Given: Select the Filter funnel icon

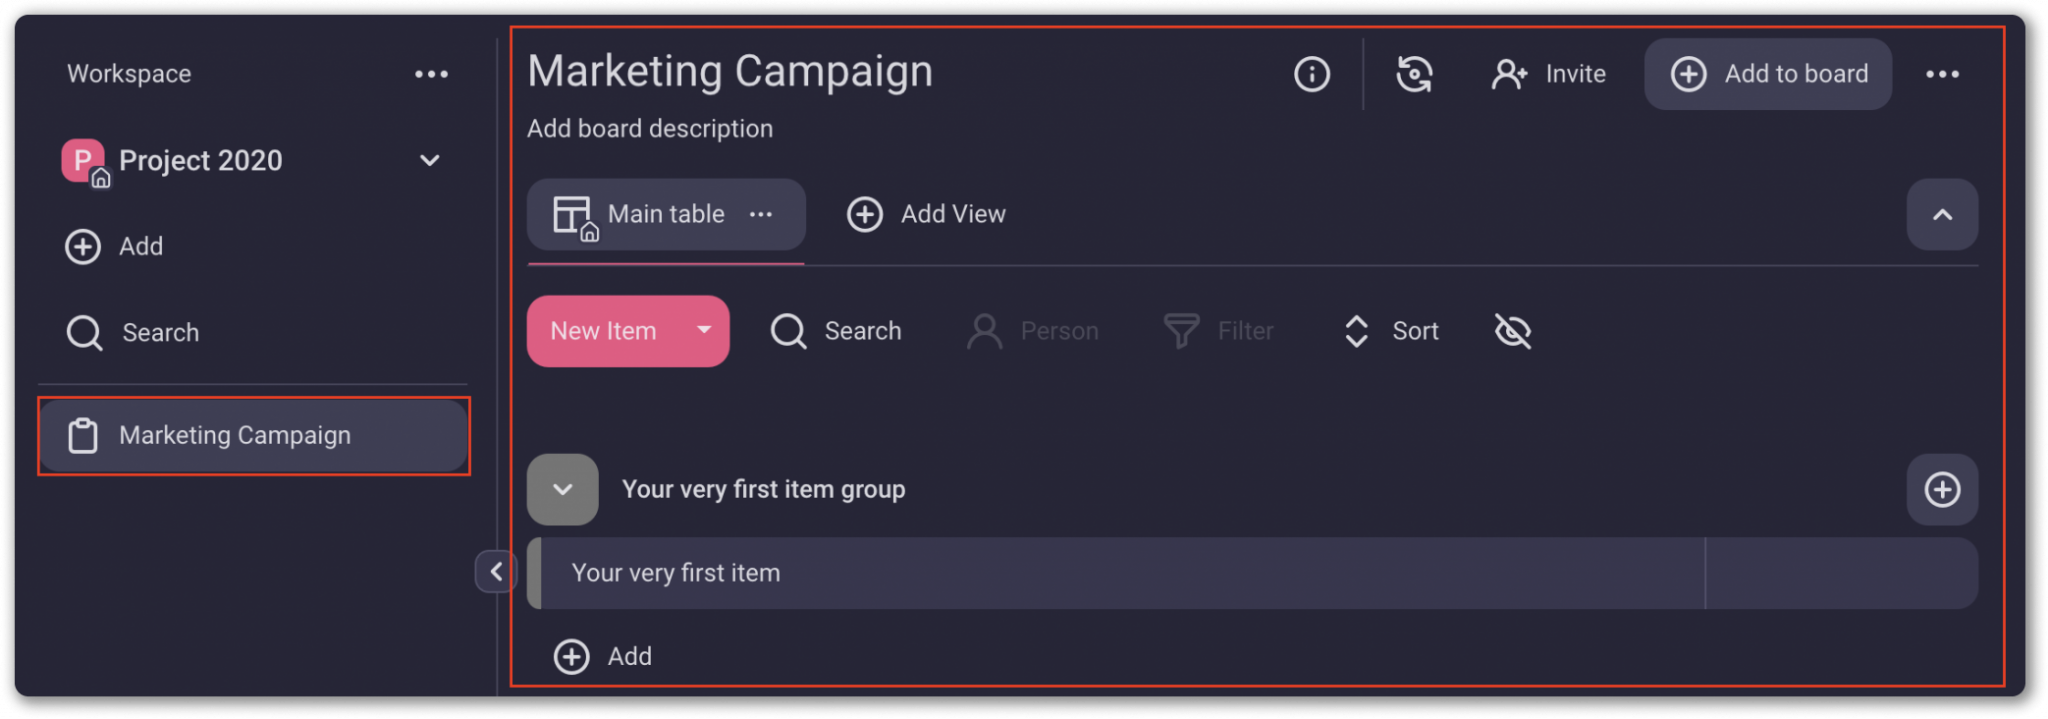Looking at the screenshot, I should pos(1180,331).
